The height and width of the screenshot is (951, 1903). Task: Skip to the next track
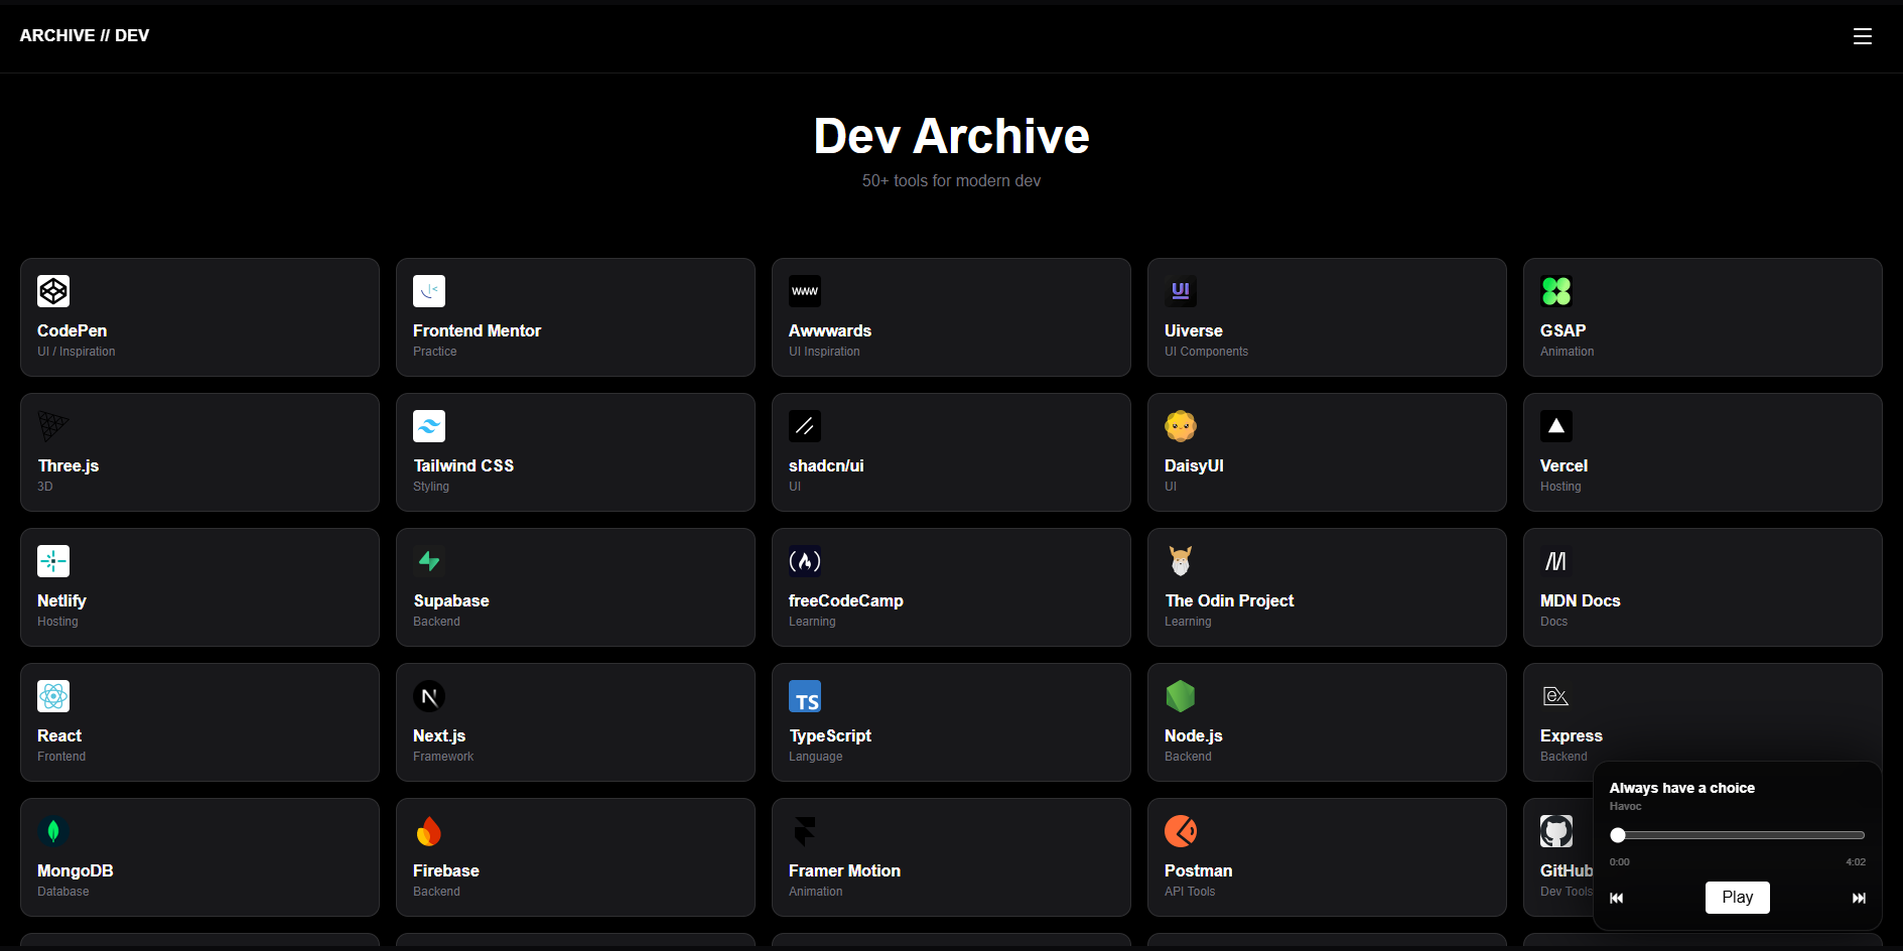[x=1858, y=898]
